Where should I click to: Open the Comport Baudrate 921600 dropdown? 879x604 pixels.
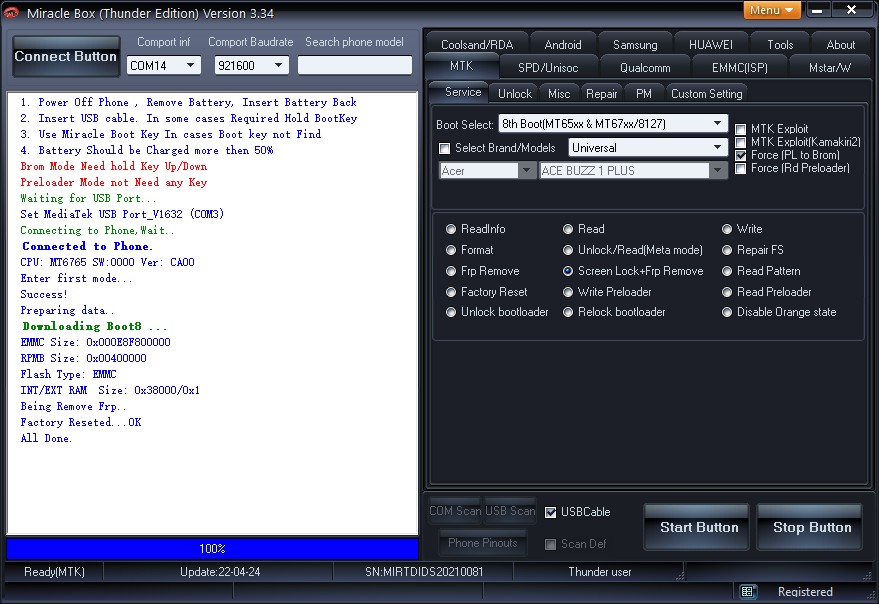251,65
